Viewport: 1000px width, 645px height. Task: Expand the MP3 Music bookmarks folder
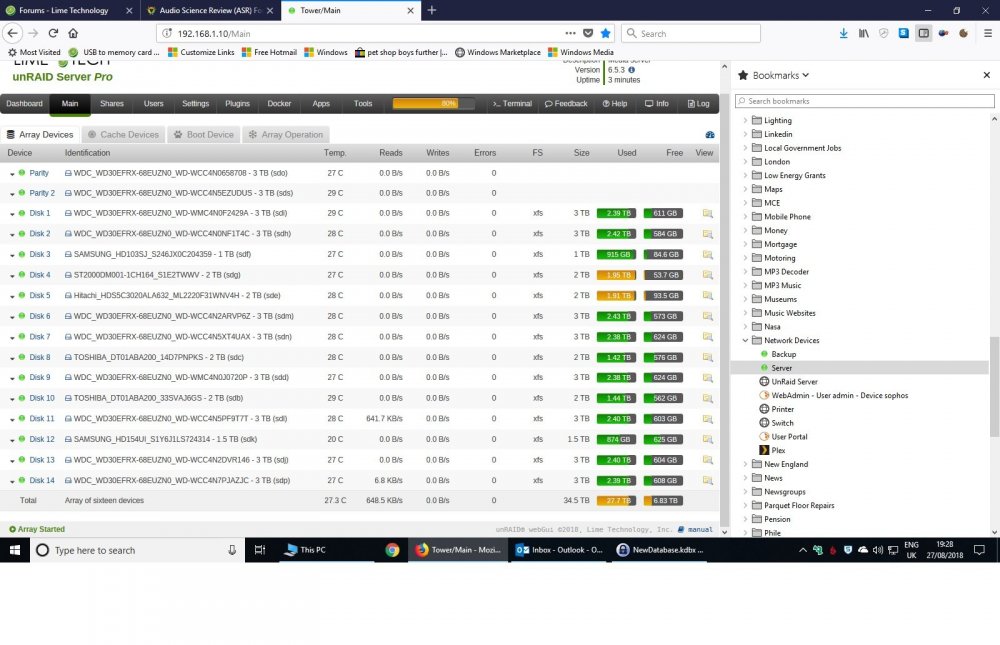745,285
